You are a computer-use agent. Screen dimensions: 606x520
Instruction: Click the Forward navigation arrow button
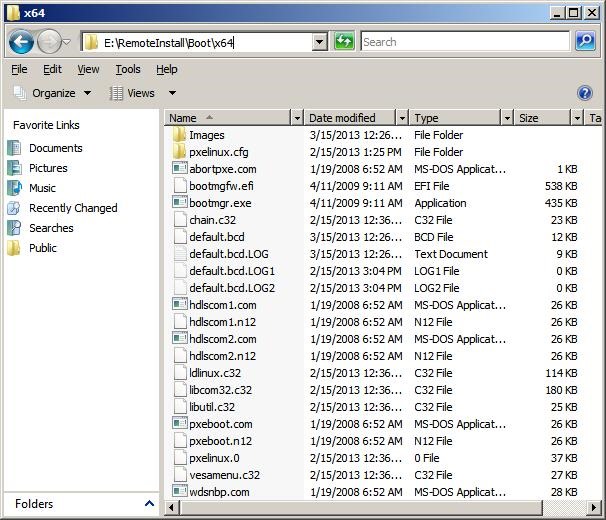coord(49,42)
